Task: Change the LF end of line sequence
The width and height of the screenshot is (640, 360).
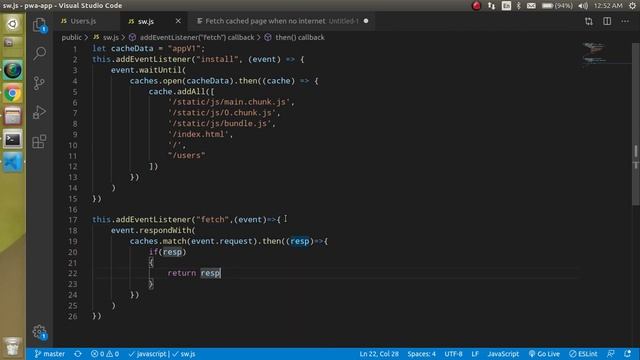Action: [x=475, y=354]
